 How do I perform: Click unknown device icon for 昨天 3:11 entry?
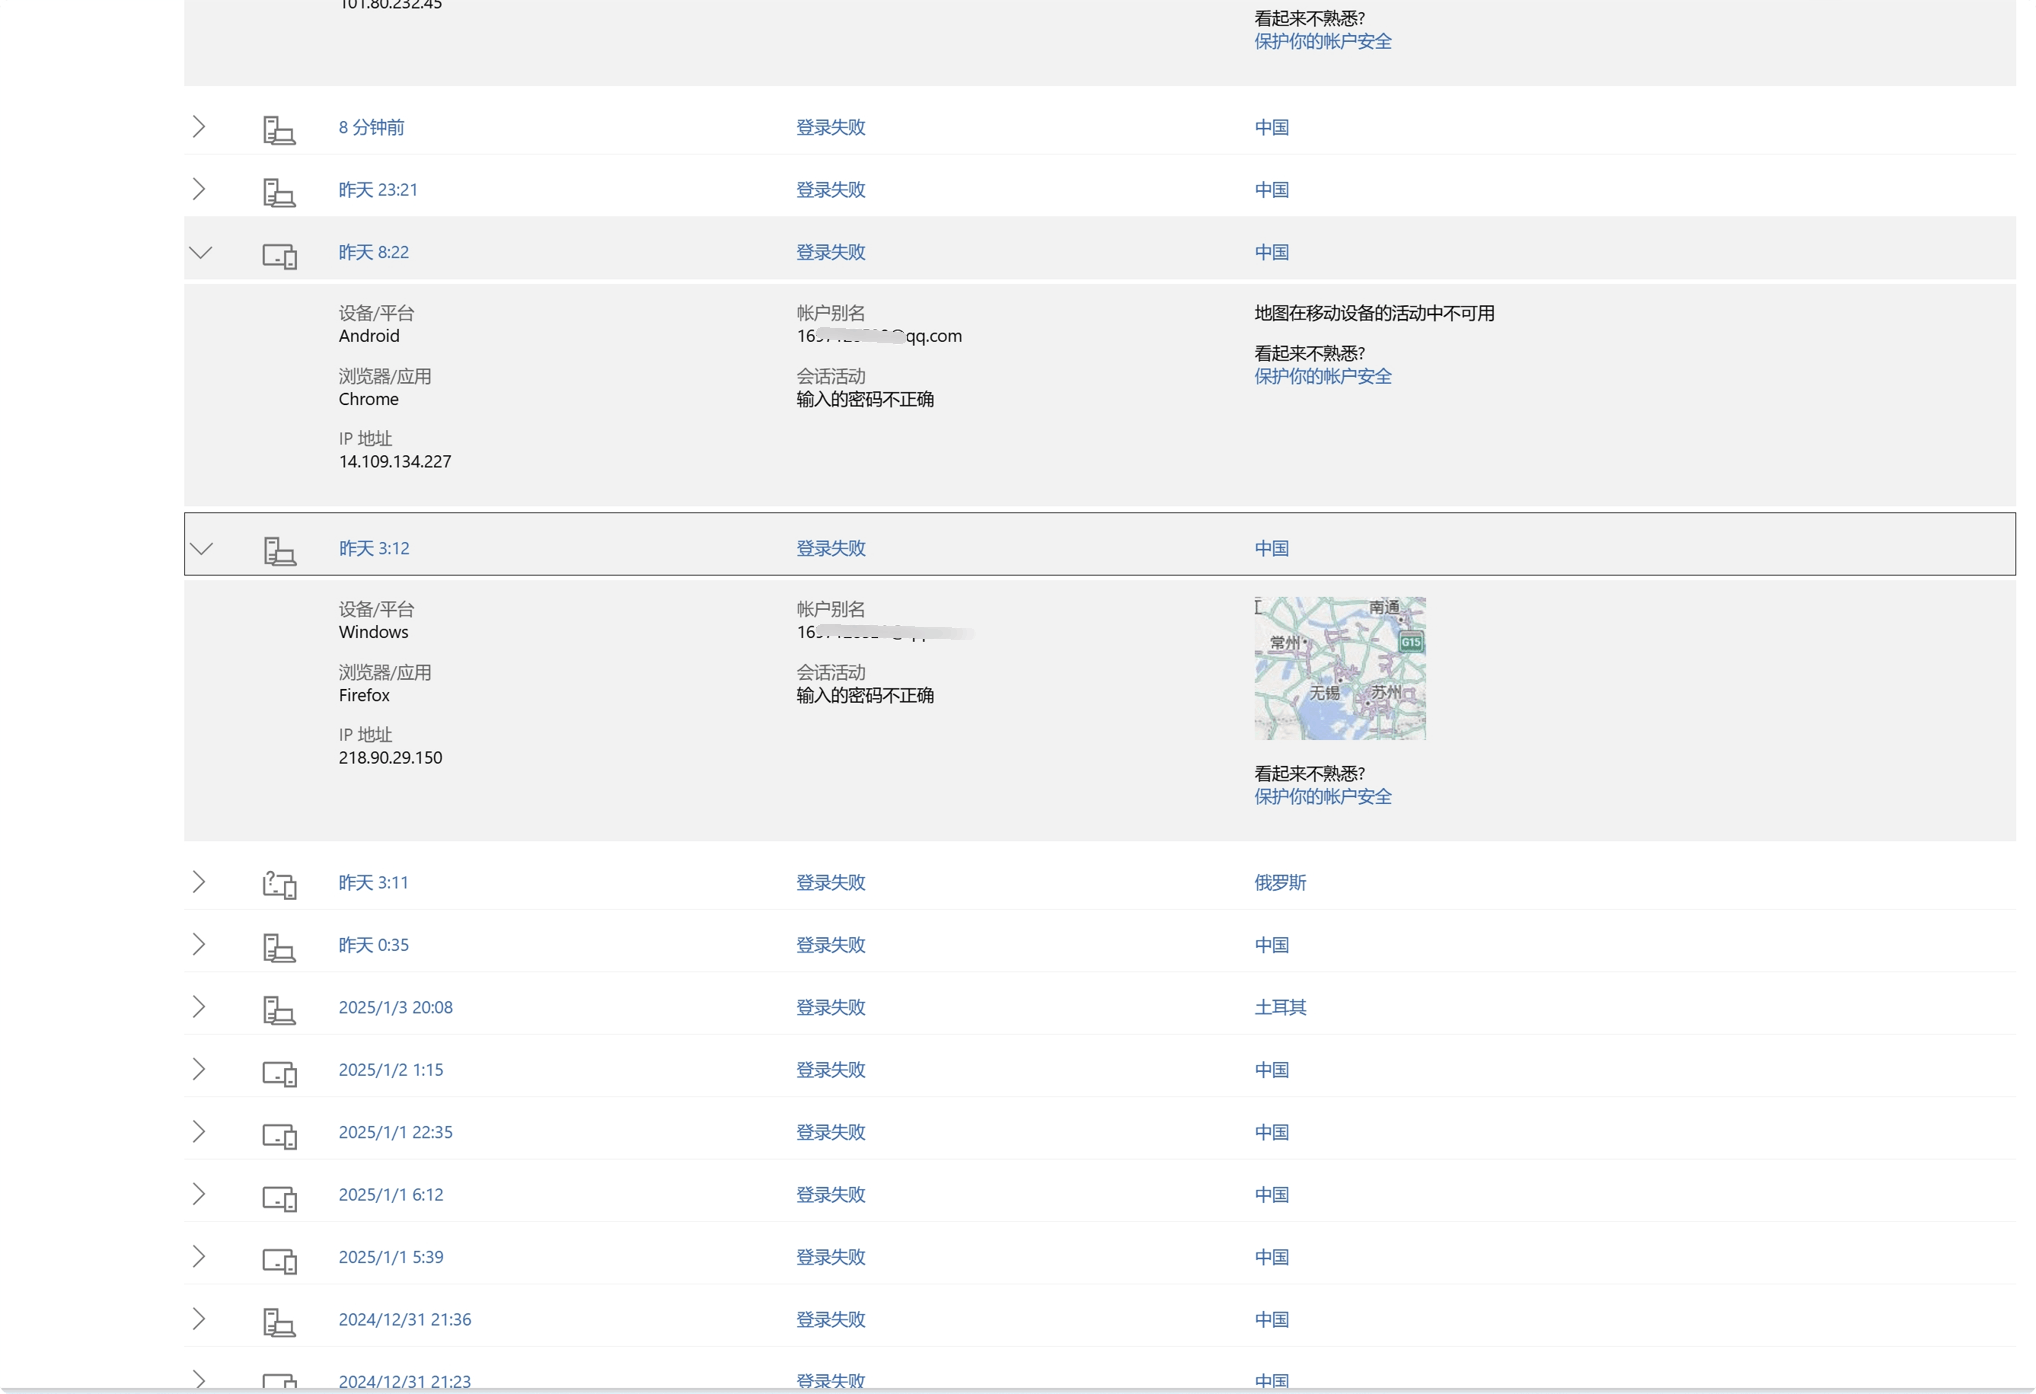pos(279,884)
